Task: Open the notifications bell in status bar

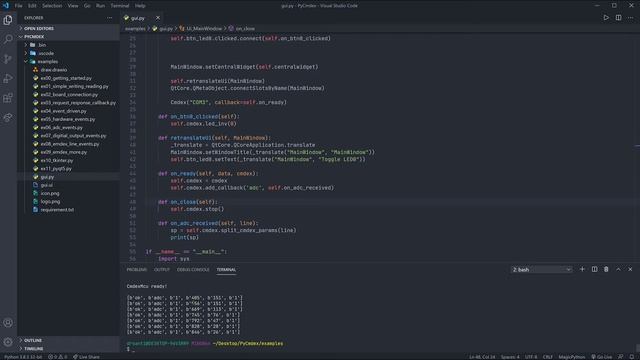Action: 631,357
